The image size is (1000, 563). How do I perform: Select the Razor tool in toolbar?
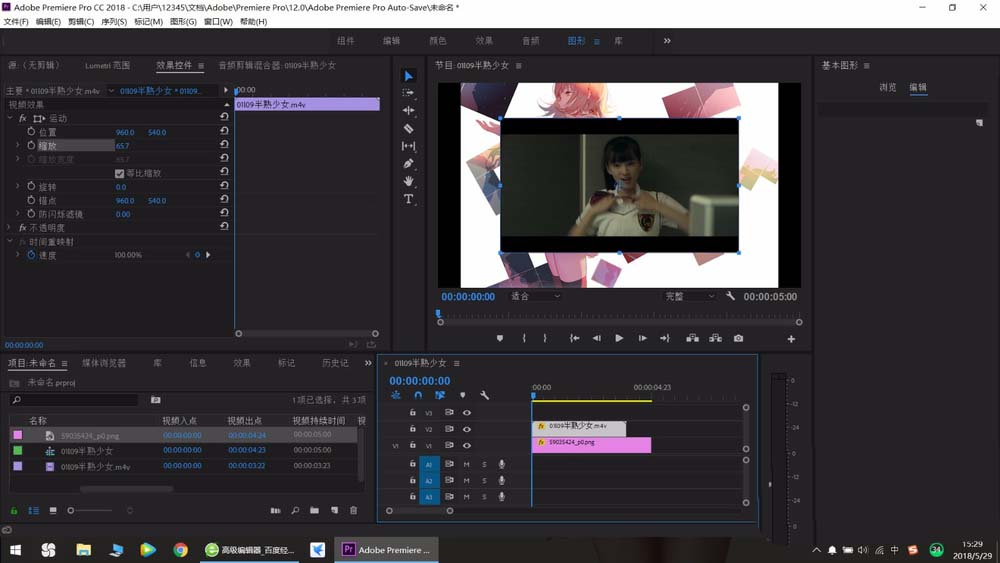[408, 128]
